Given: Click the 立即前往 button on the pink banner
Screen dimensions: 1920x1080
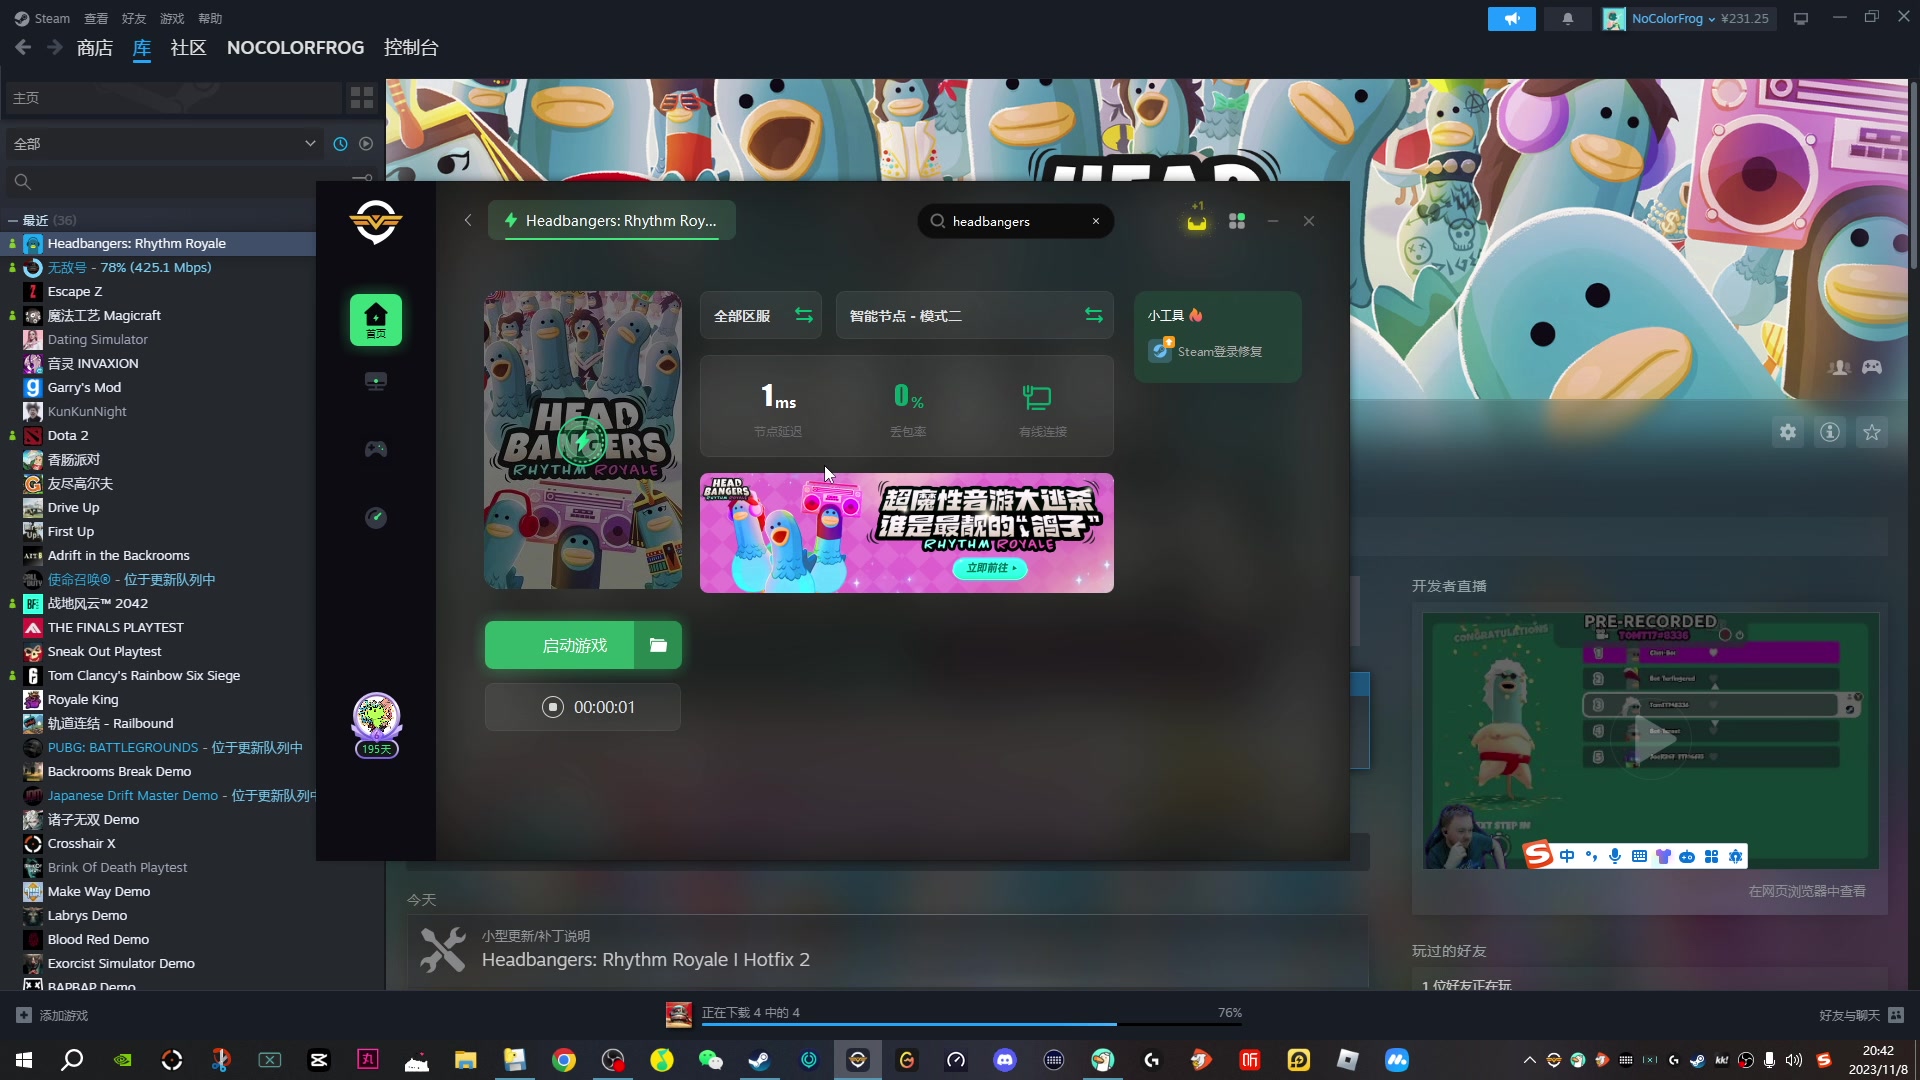Looking at the screenshot, I should tap(990, 568).
